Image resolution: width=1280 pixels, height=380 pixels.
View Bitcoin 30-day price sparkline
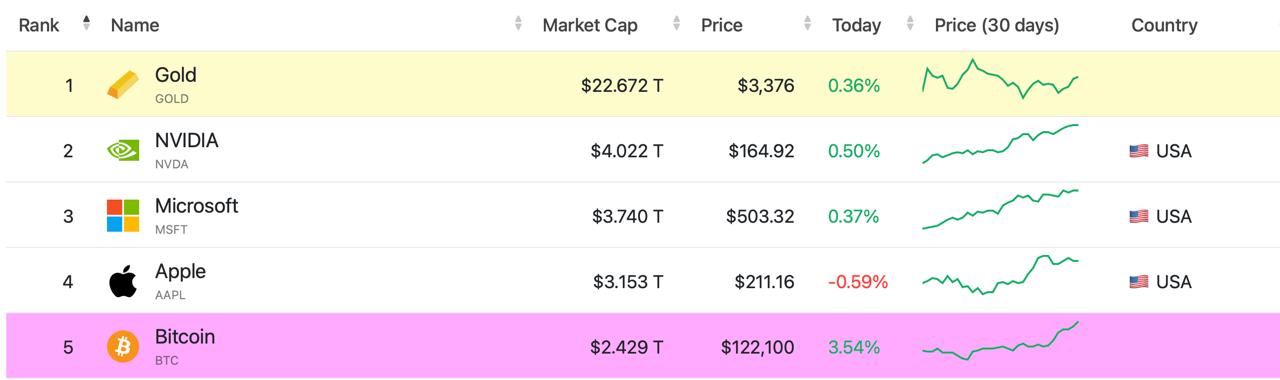pos(1000,341)
